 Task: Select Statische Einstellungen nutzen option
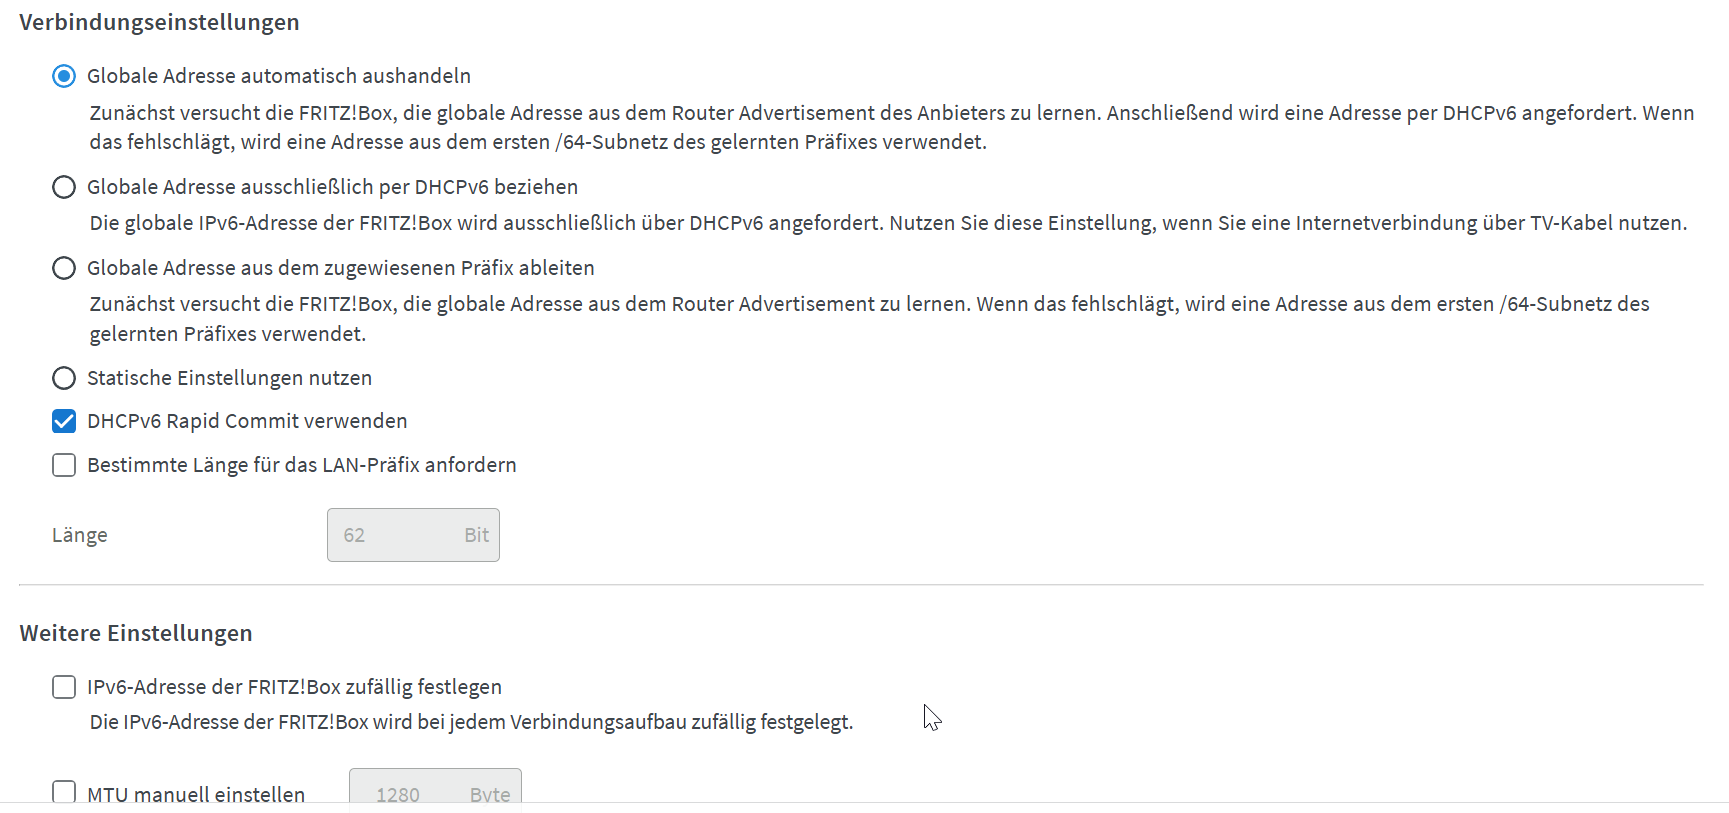(x=64, y=378)
